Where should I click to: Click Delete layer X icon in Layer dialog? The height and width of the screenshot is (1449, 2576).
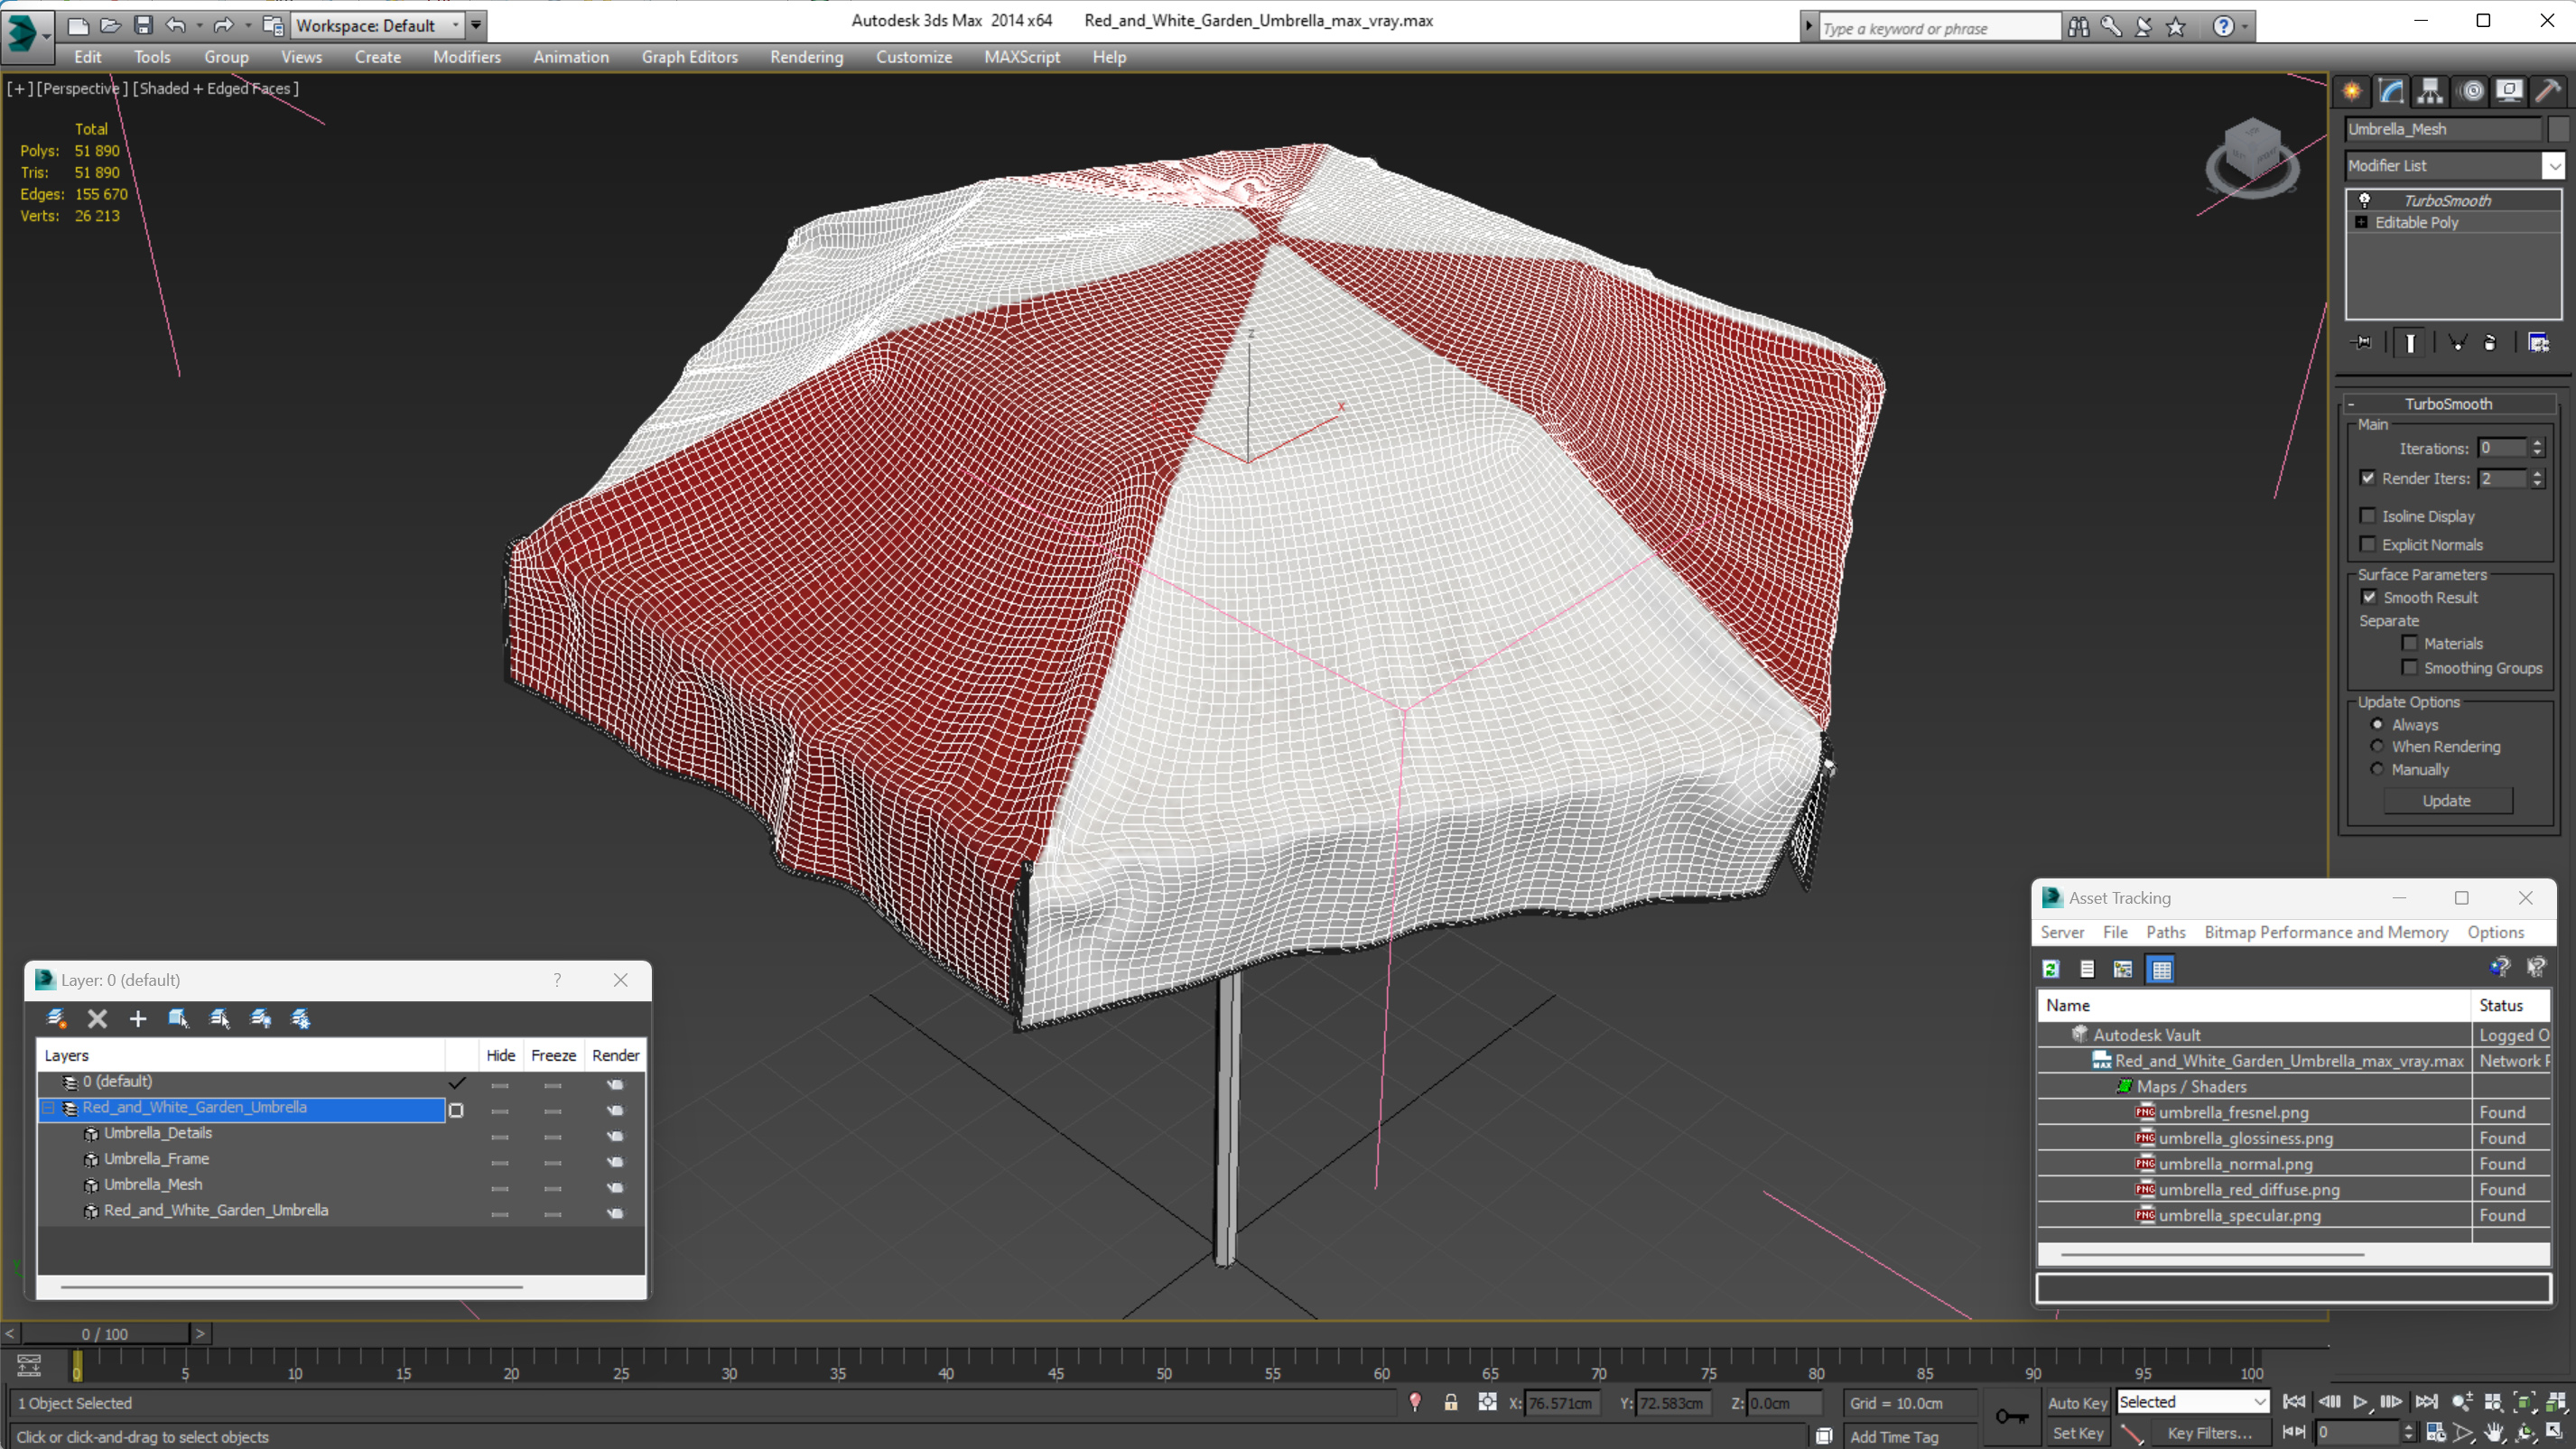click(97, 1018)
